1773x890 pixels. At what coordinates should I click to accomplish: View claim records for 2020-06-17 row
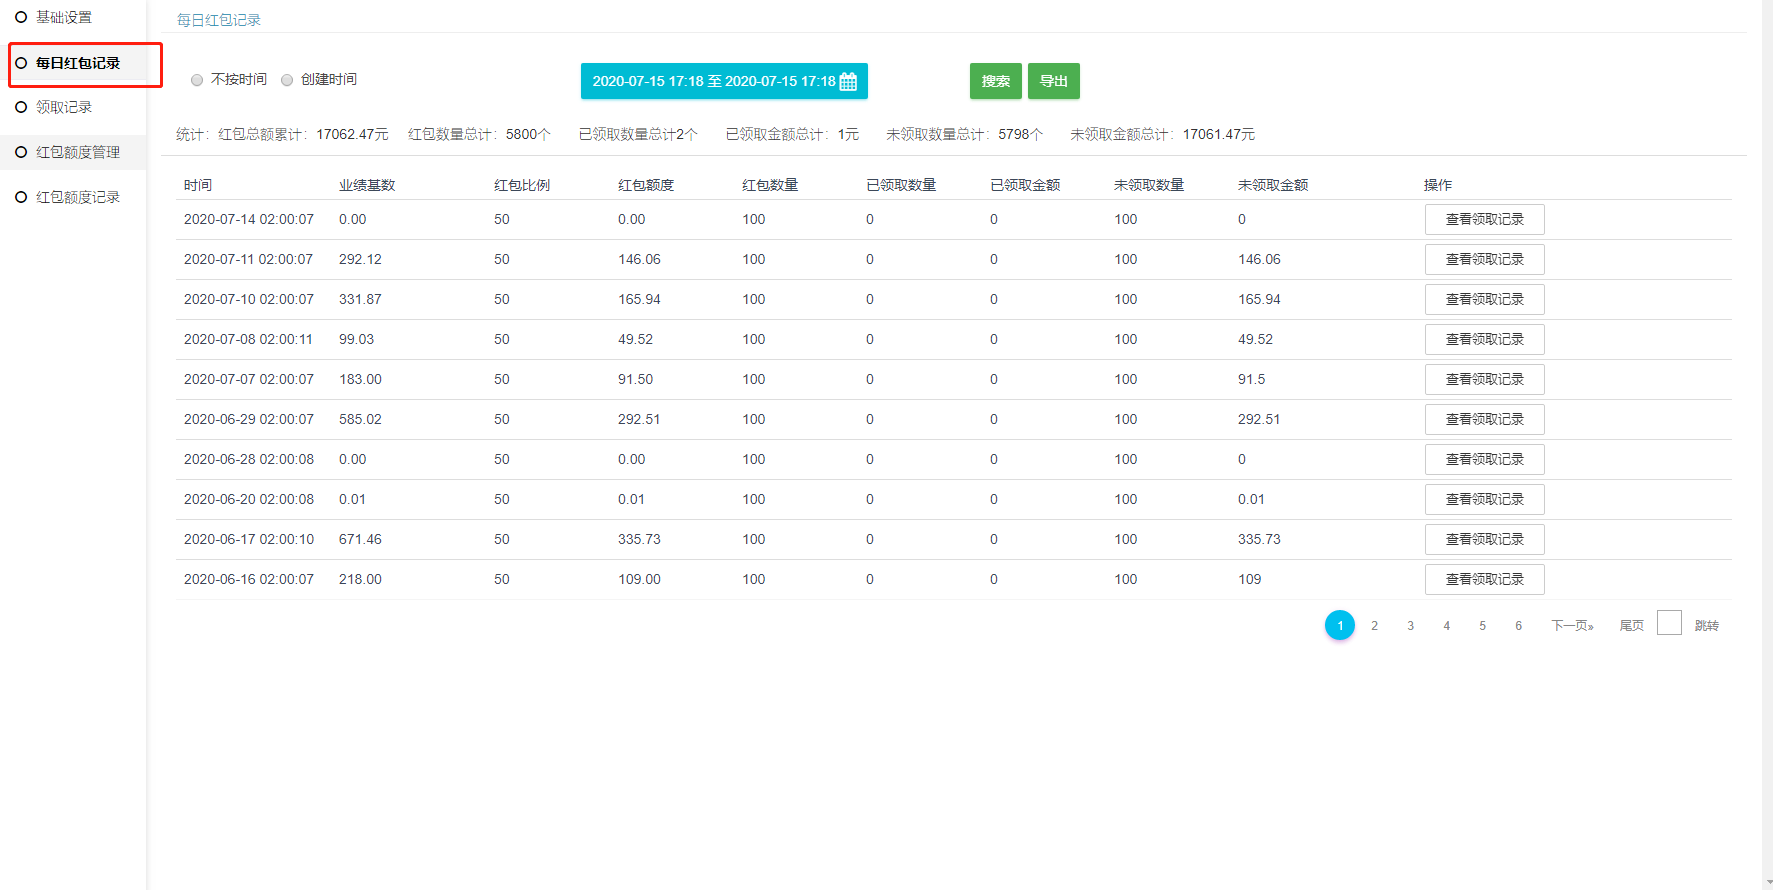point(1484,539)
